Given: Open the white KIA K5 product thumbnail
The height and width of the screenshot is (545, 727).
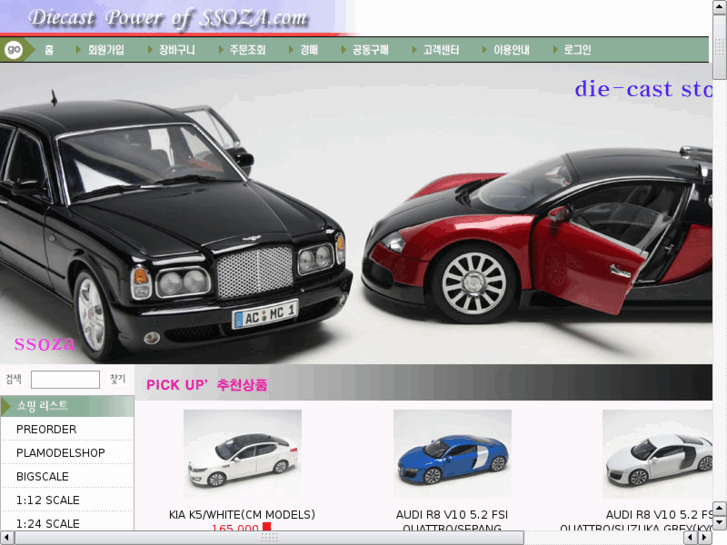Looking at the screenshot, I should [x=242, y=454].
